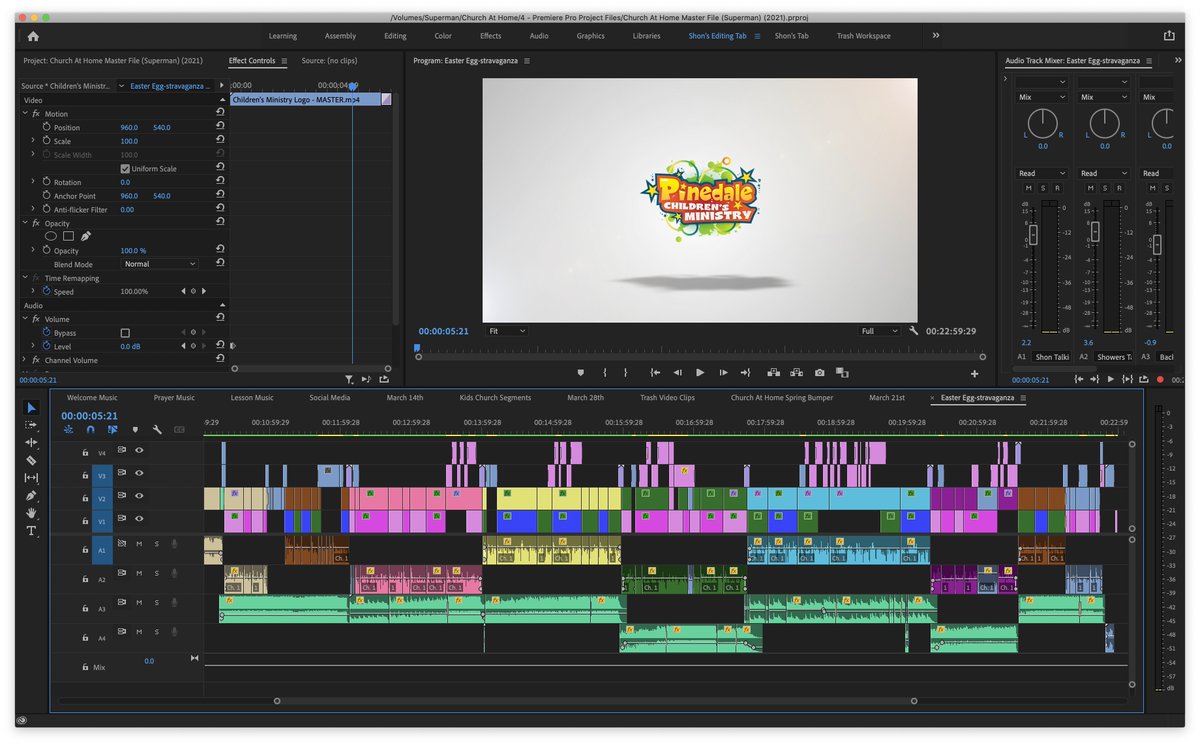Image resolution: width=1200 pixels, height=745 pixels.
Task: Select the Ripple Edit tool
Action: (x=31, y=442)
